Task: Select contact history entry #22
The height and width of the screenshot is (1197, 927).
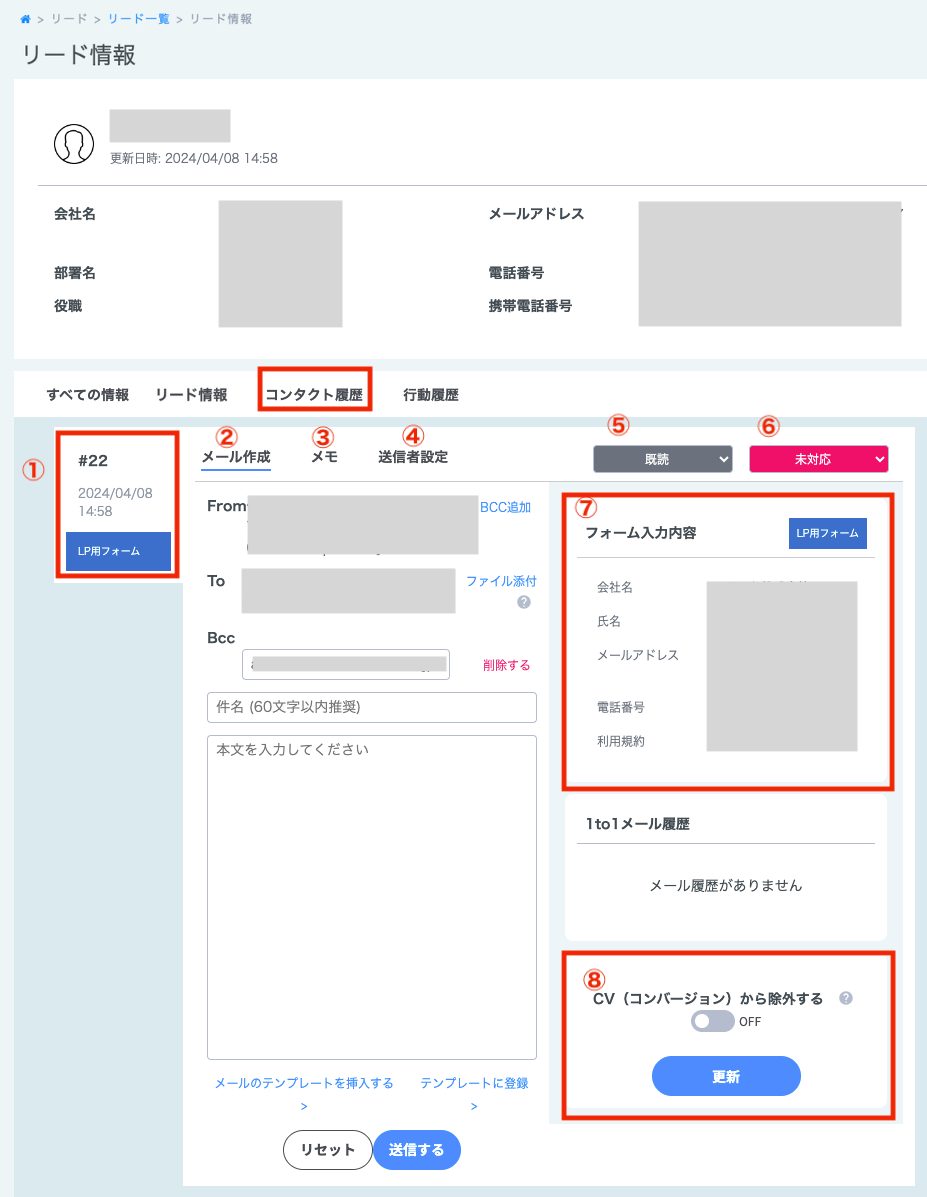Action: (x=118, y=505)
